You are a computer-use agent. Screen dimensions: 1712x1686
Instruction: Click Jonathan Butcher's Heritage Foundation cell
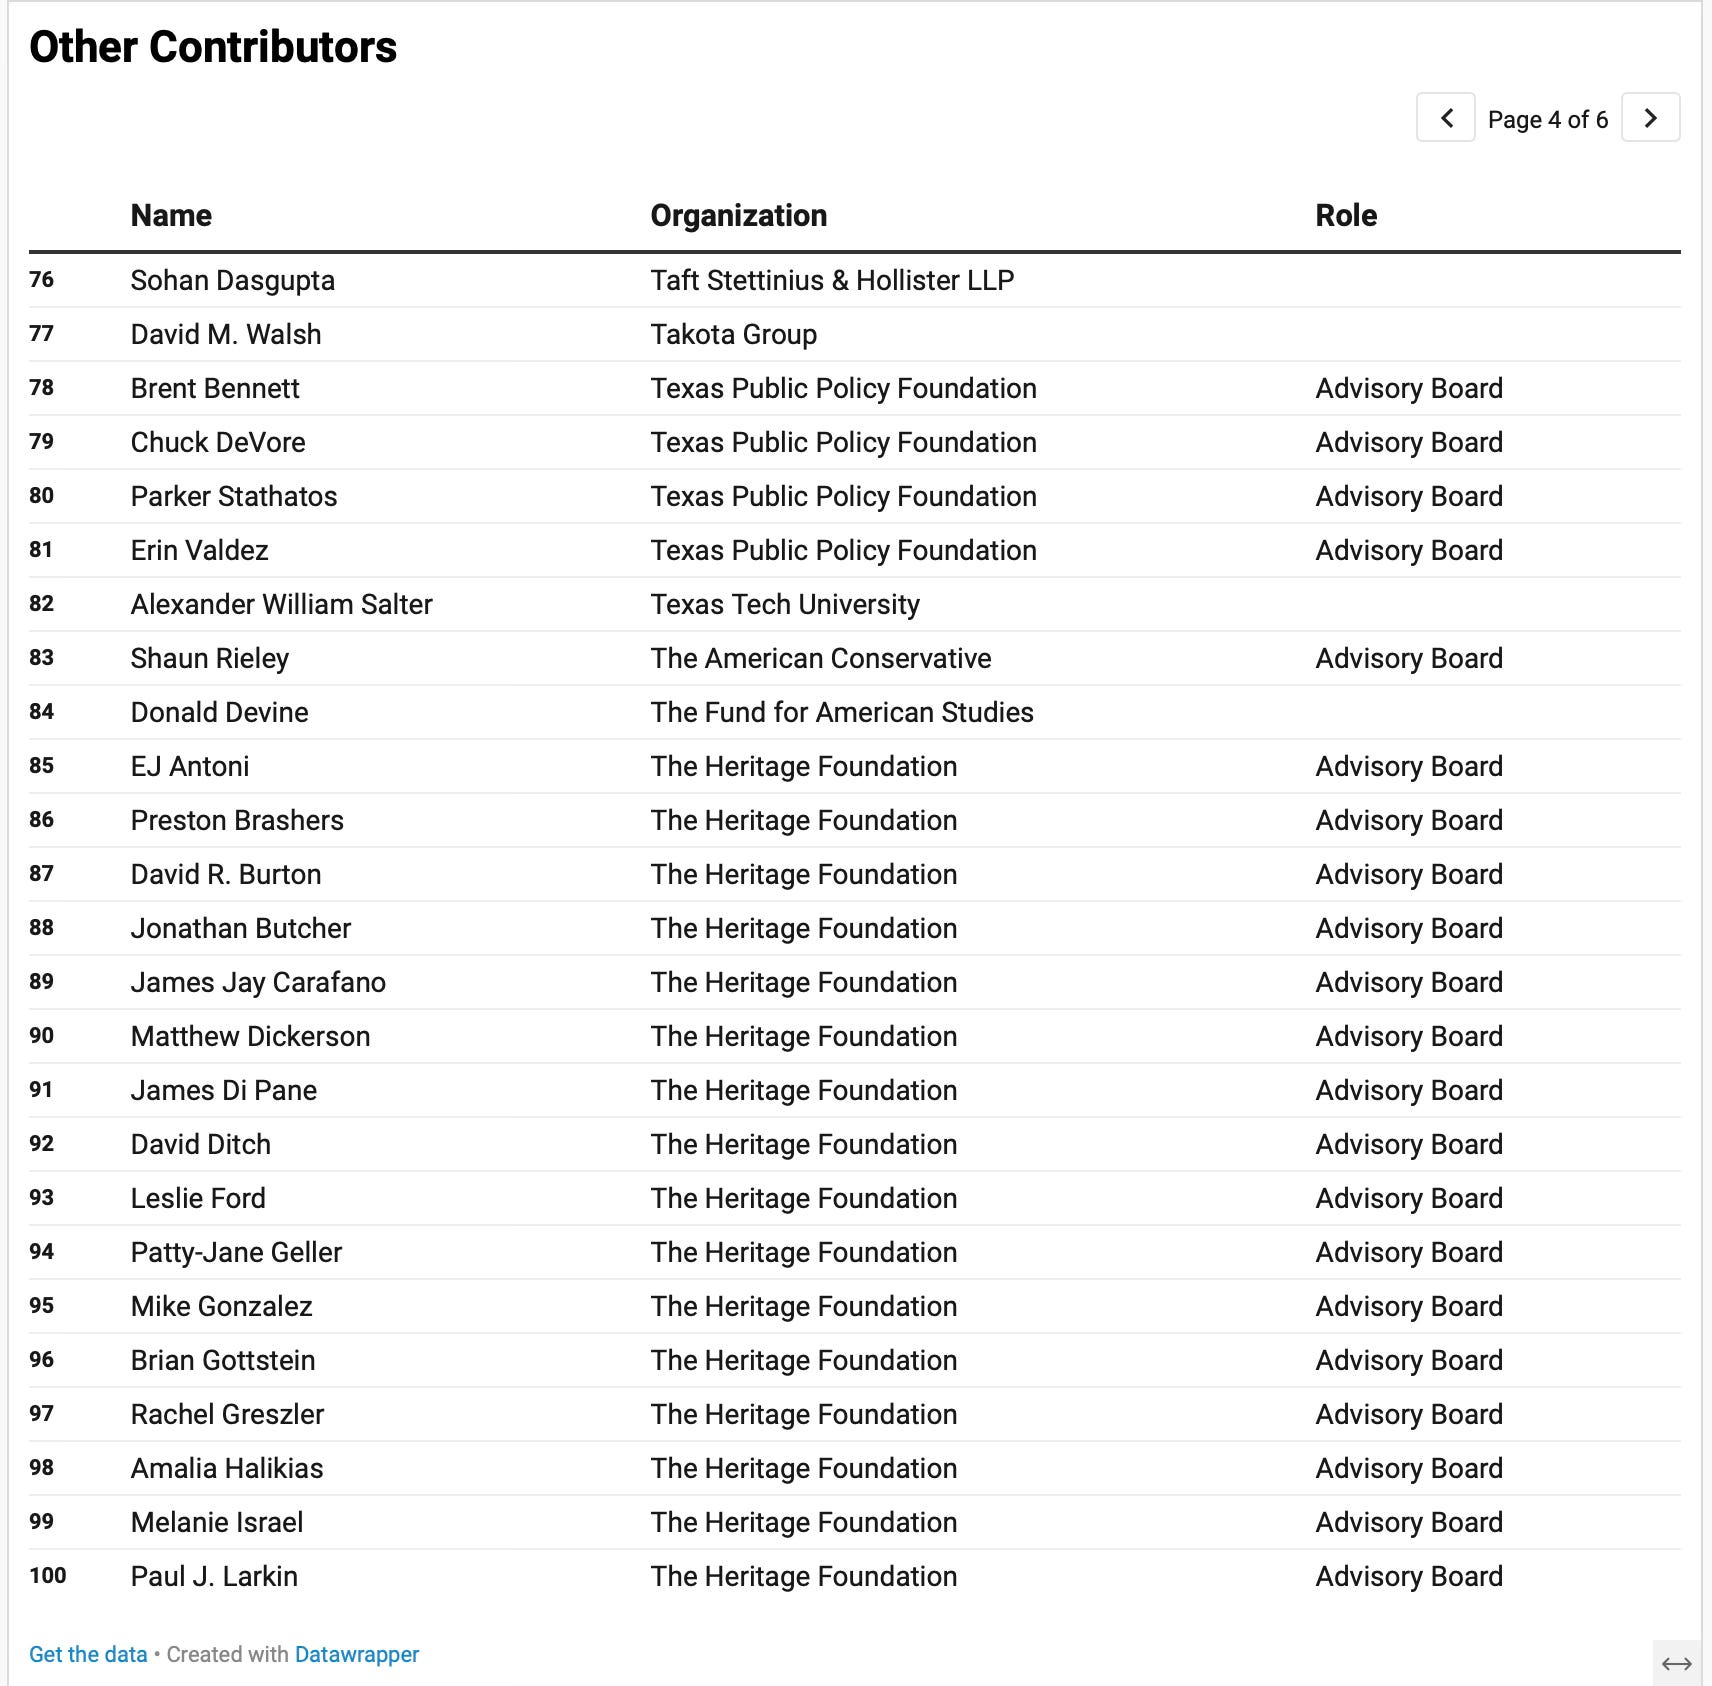click(x=804, y=928)
